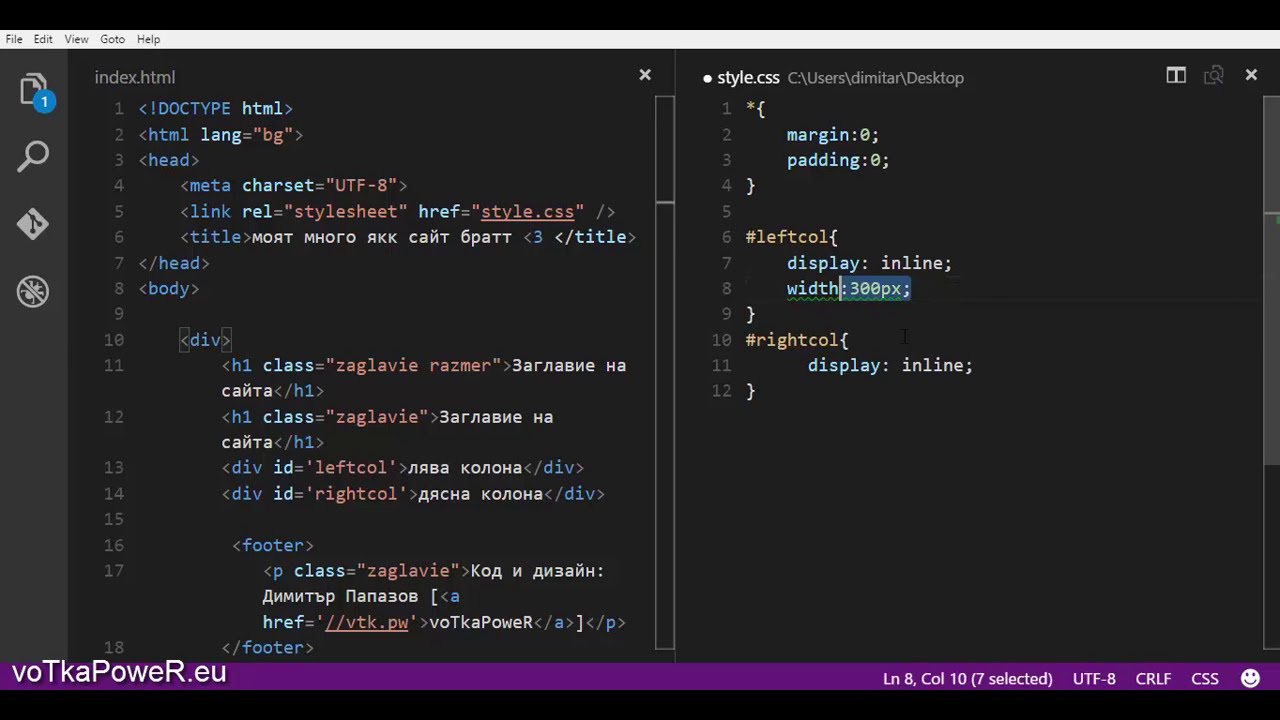This screenshot has width=1280, height=720.
Task: Follow the style.css link in the href
Action: [528, 211]
